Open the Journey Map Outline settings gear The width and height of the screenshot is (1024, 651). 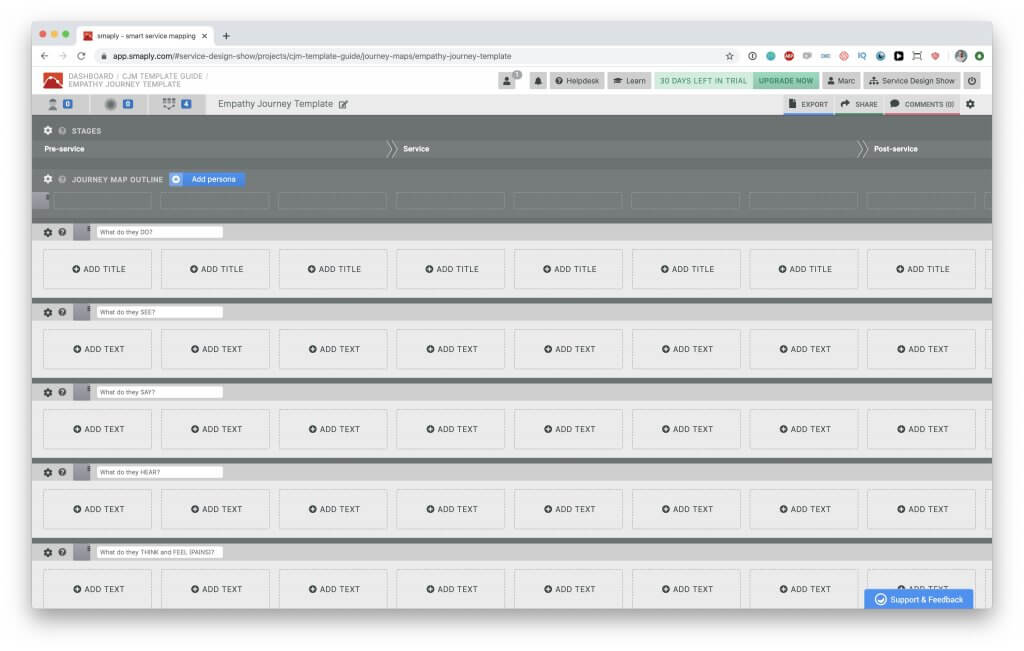click(x=47, y=179)
